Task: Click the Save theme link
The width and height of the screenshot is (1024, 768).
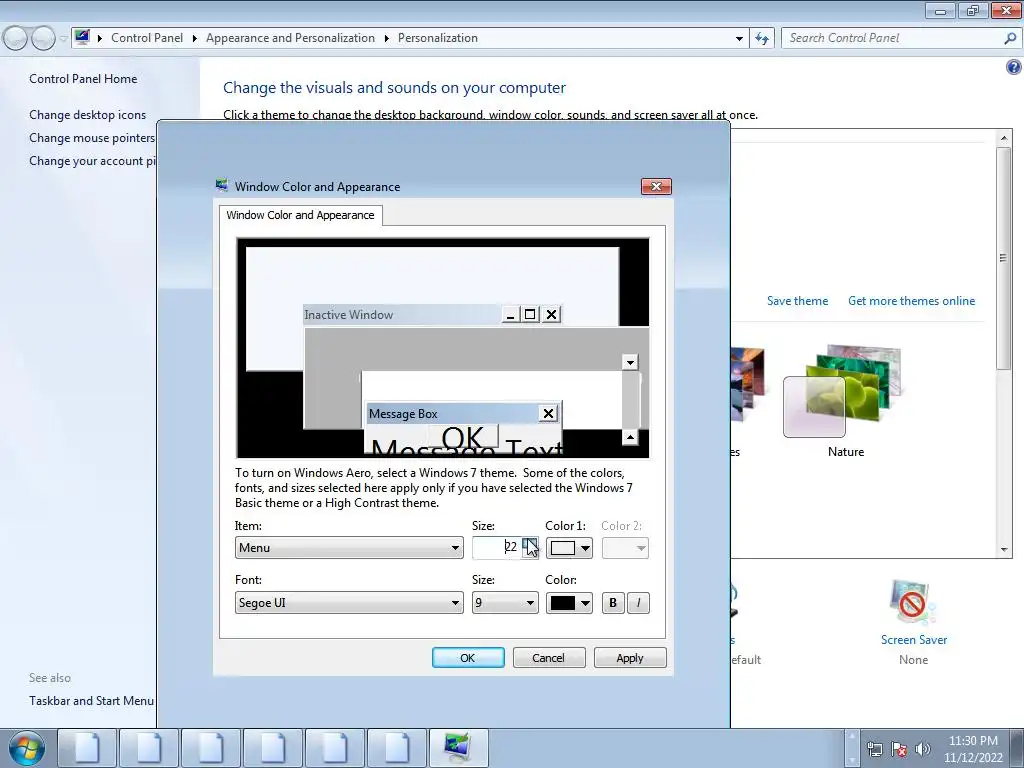Action: click(x=797, y=300)
